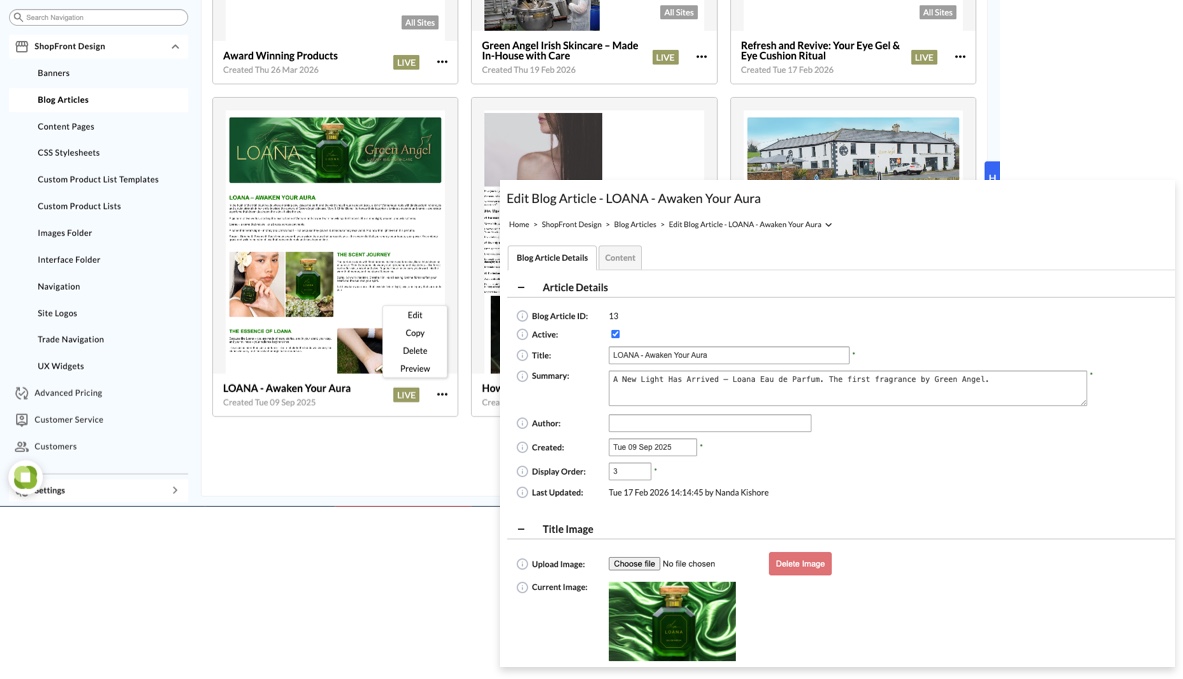Open three-dot menu for Green Angel Irish Skincare
The width and height of the screenshot is (1183, 679).
point(702,57)
